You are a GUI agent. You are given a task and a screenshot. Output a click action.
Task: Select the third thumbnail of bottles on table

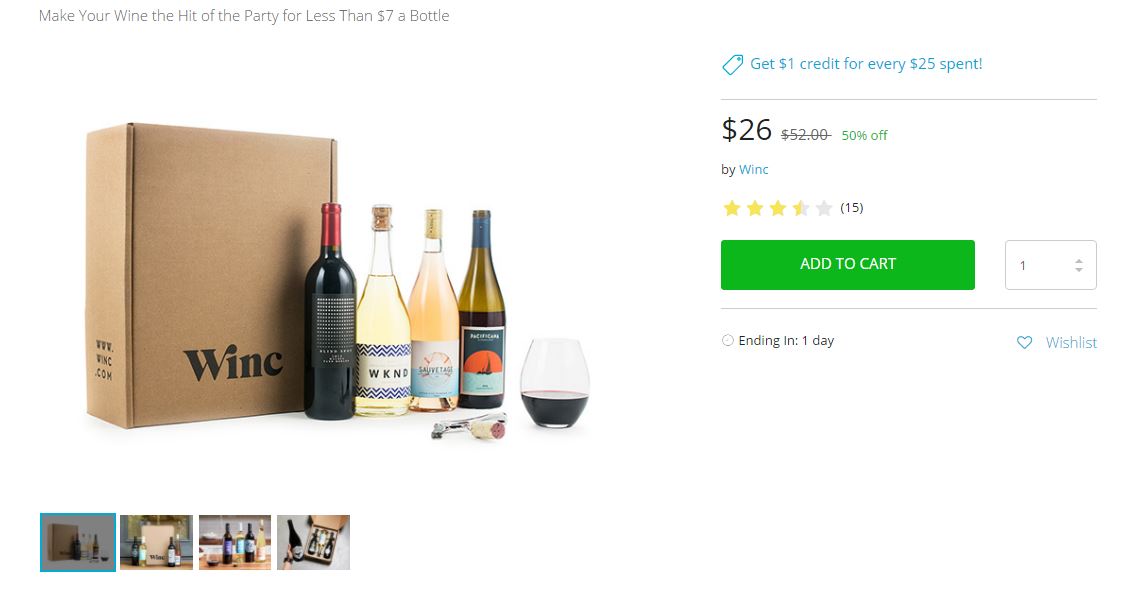235,542
